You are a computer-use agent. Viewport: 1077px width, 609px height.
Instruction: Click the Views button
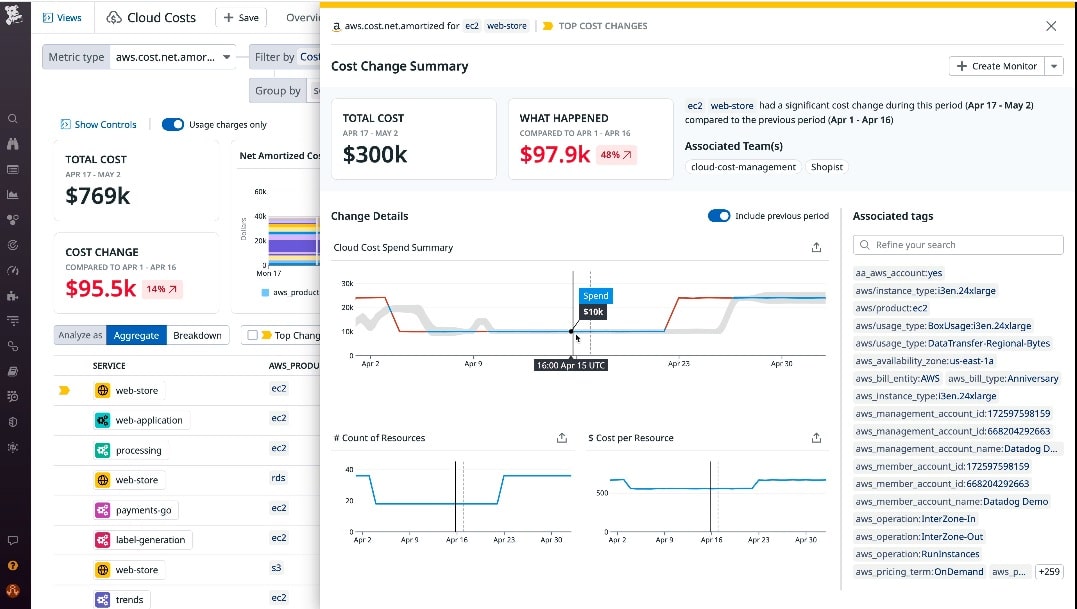[x=62, y=18]
